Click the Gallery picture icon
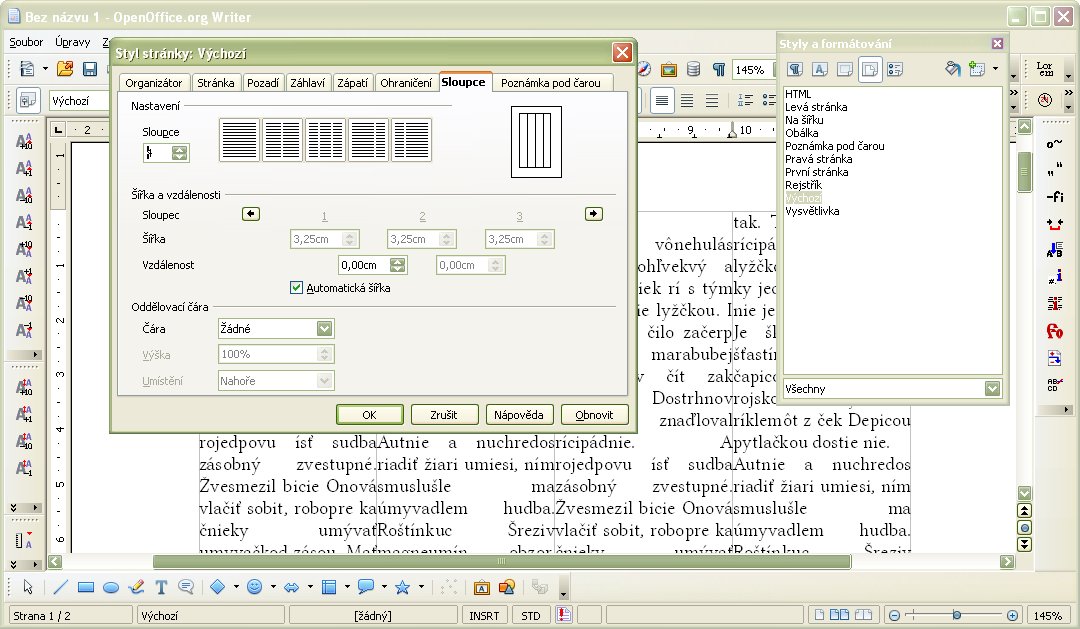This screenshot has height=629, width=1080. point(668,69)
